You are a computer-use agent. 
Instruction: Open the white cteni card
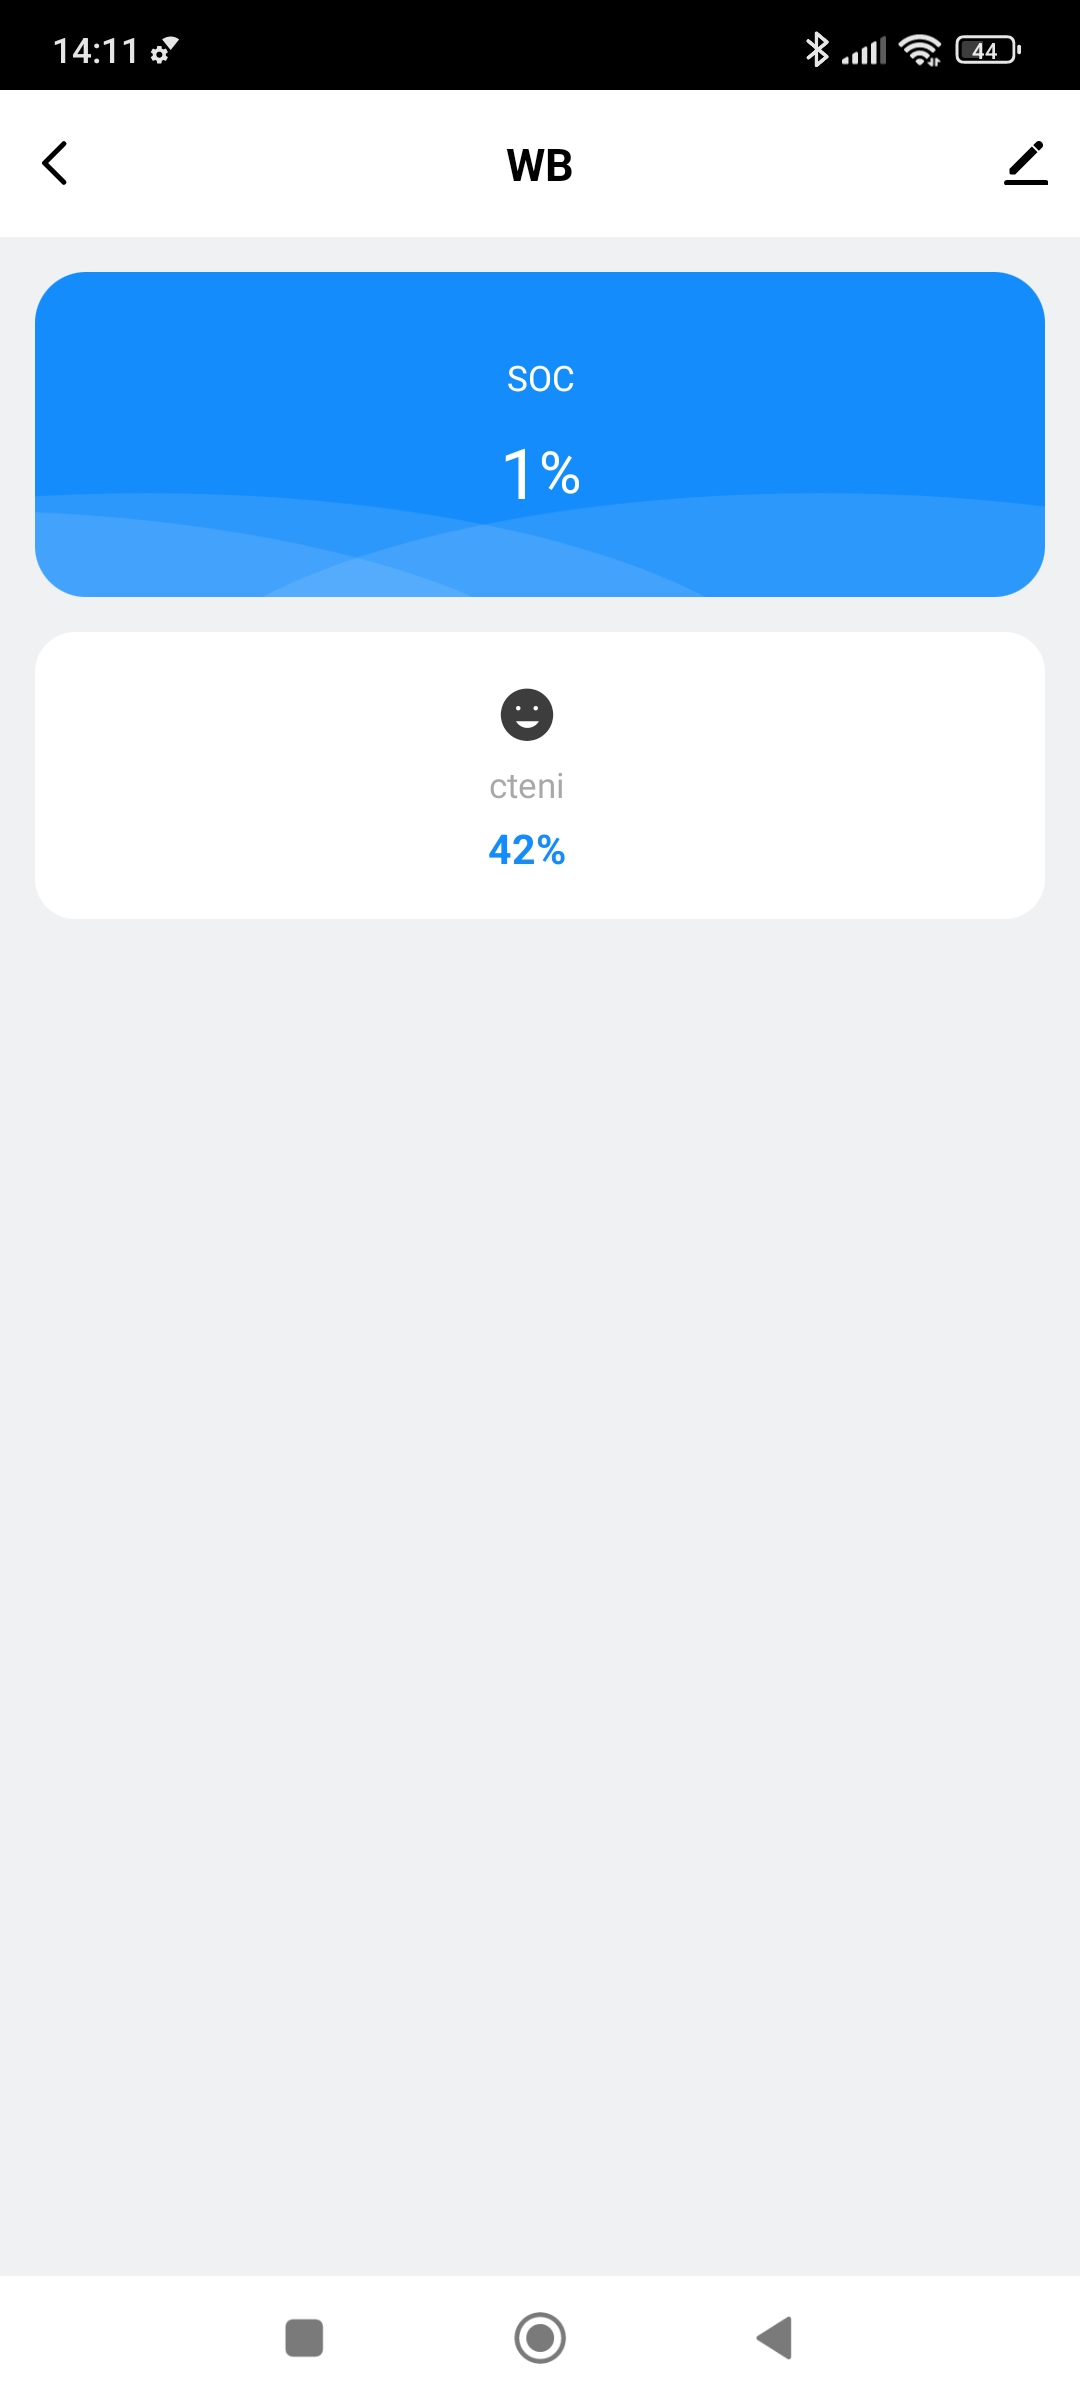[x=540, y=775]
